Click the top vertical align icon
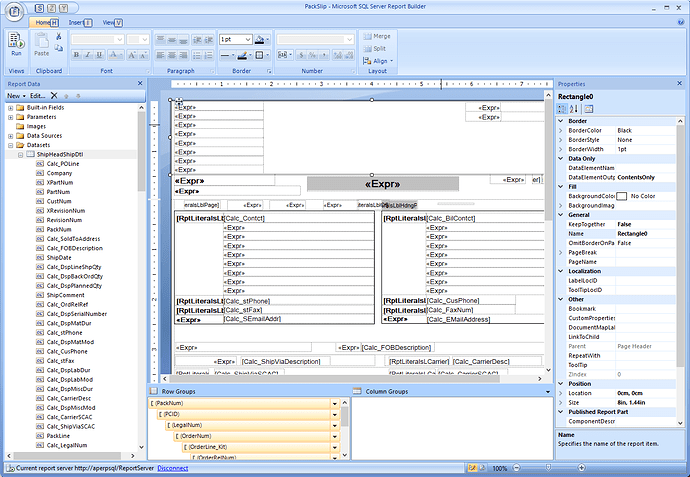Image resolution: width=690 pixels, height=477 pixels. pyautogui.click(x=160, y=40)
